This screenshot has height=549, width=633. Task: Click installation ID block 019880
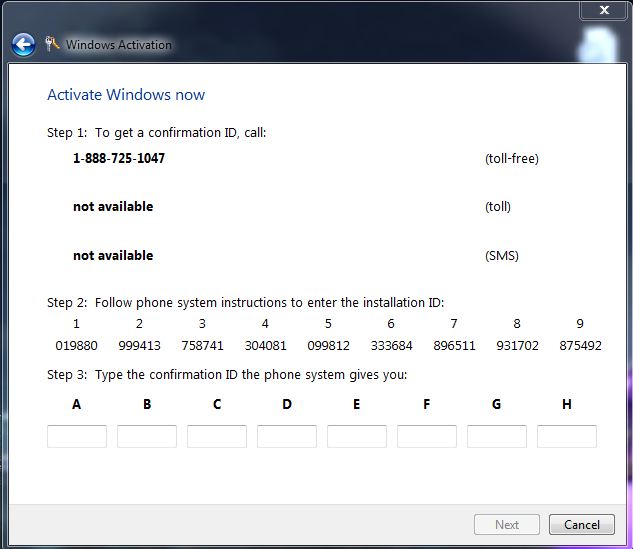point(76,346)
